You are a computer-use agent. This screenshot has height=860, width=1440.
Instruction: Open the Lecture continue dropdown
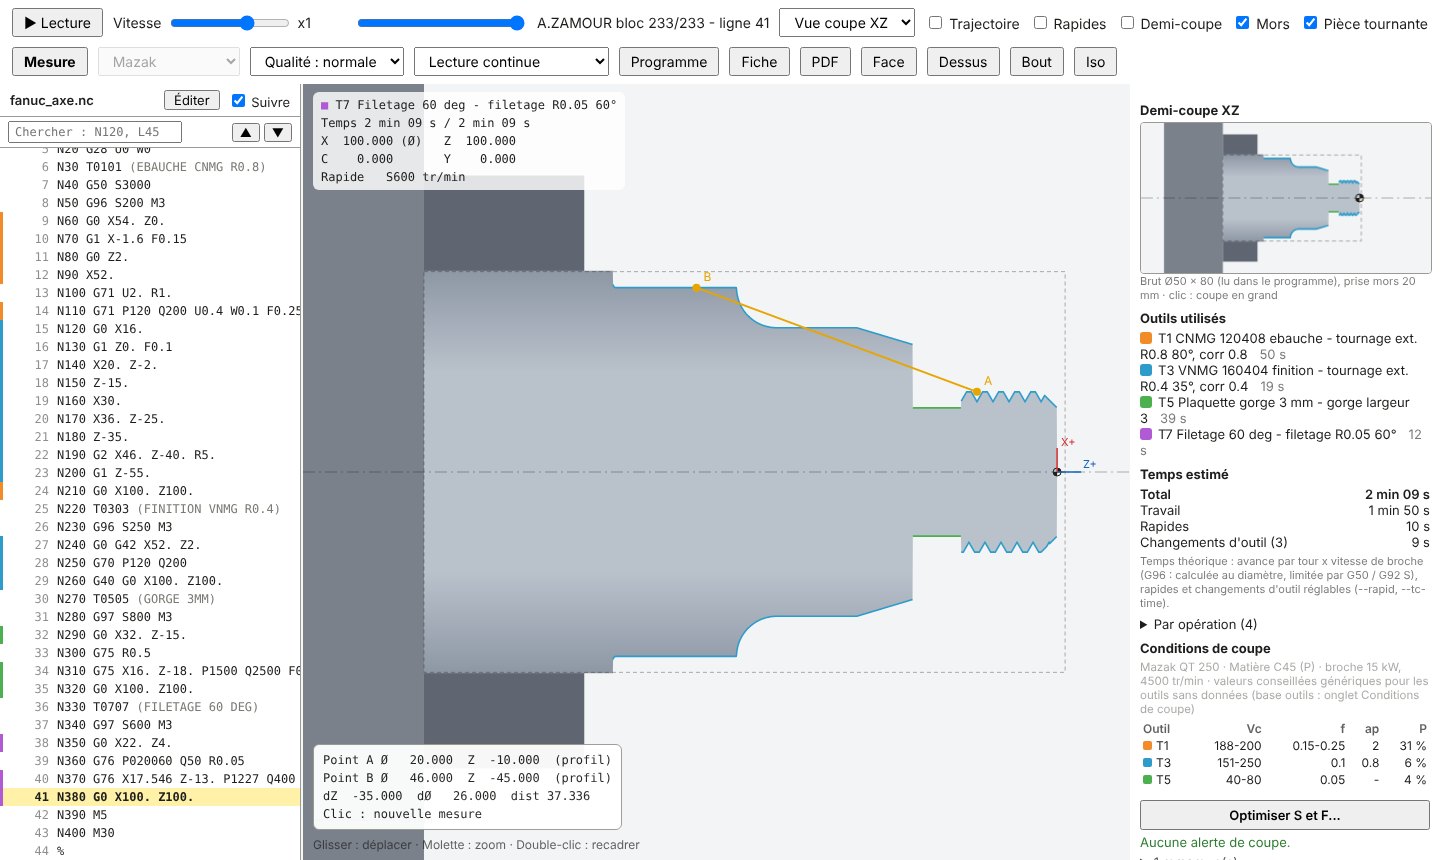click(x=511, y=62)
